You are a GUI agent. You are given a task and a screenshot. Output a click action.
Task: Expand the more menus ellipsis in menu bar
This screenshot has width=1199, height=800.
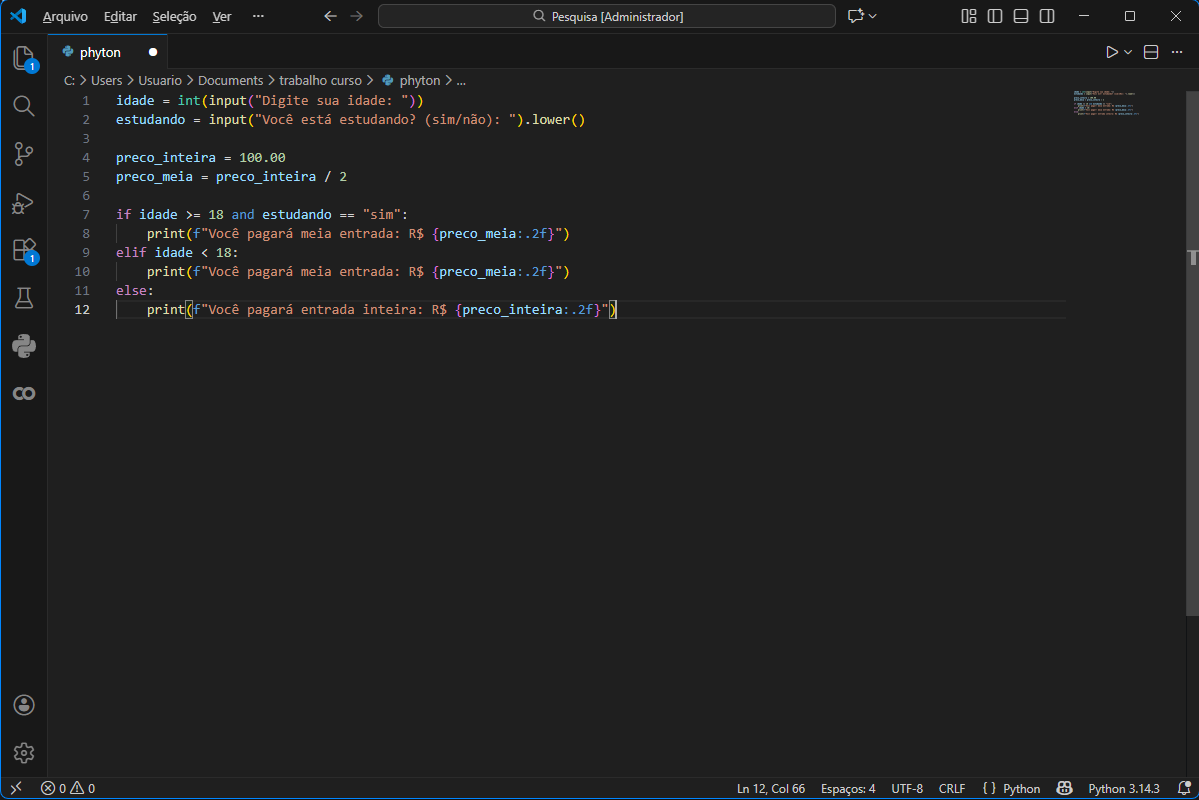[258, 16]
